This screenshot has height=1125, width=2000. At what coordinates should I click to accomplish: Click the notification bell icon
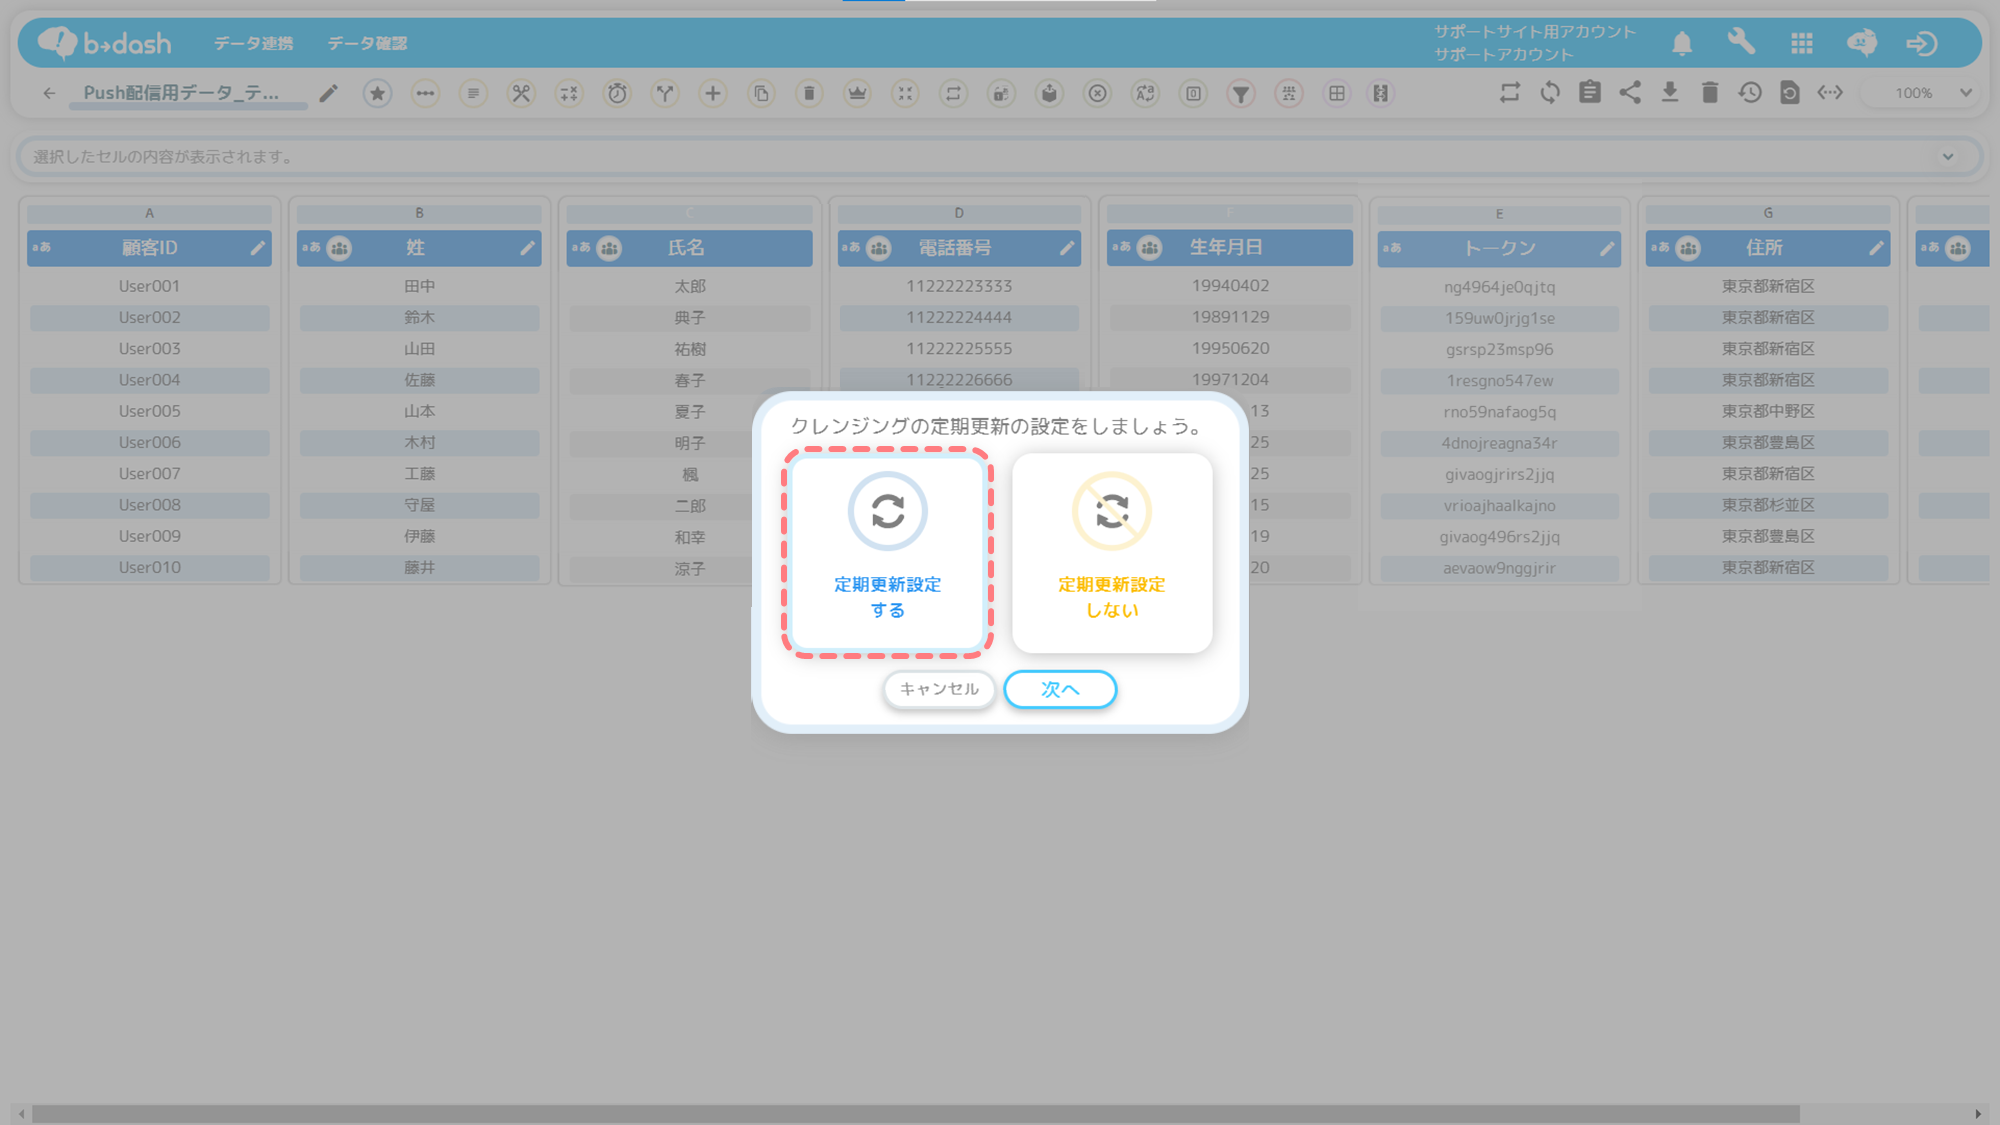point(1681,43)
